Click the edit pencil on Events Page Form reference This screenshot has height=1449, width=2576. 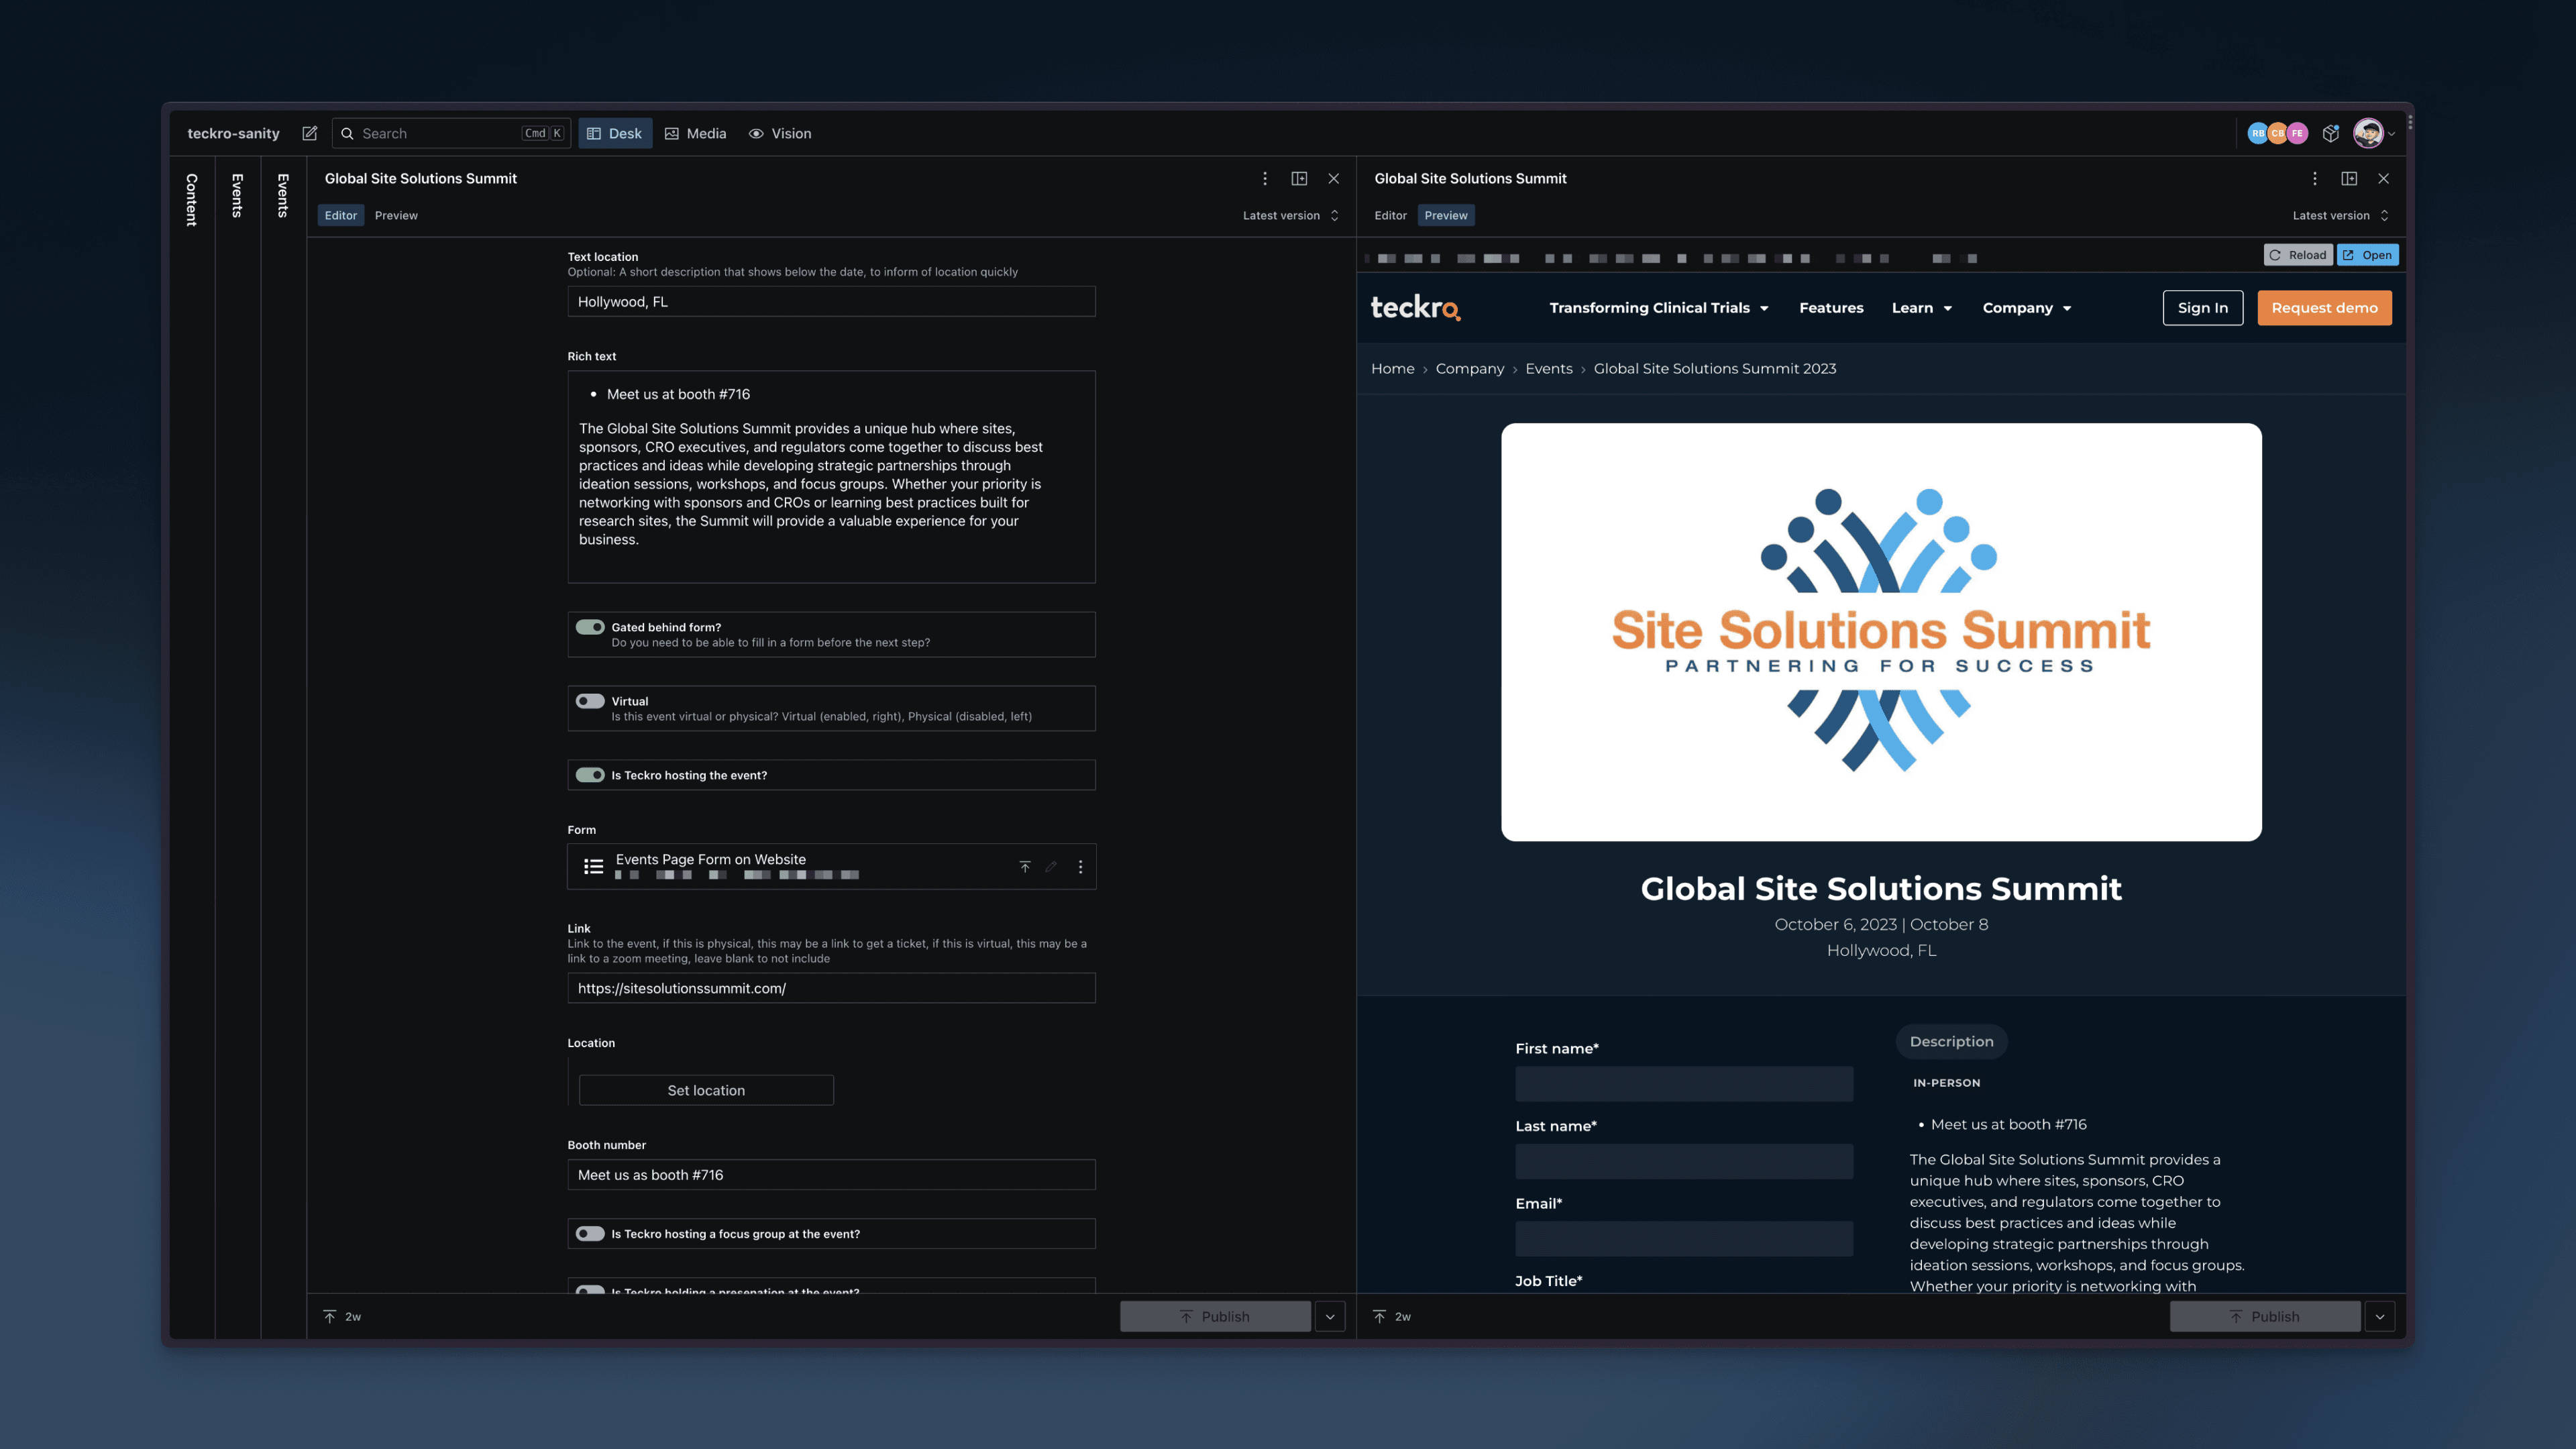[1051, 866]
